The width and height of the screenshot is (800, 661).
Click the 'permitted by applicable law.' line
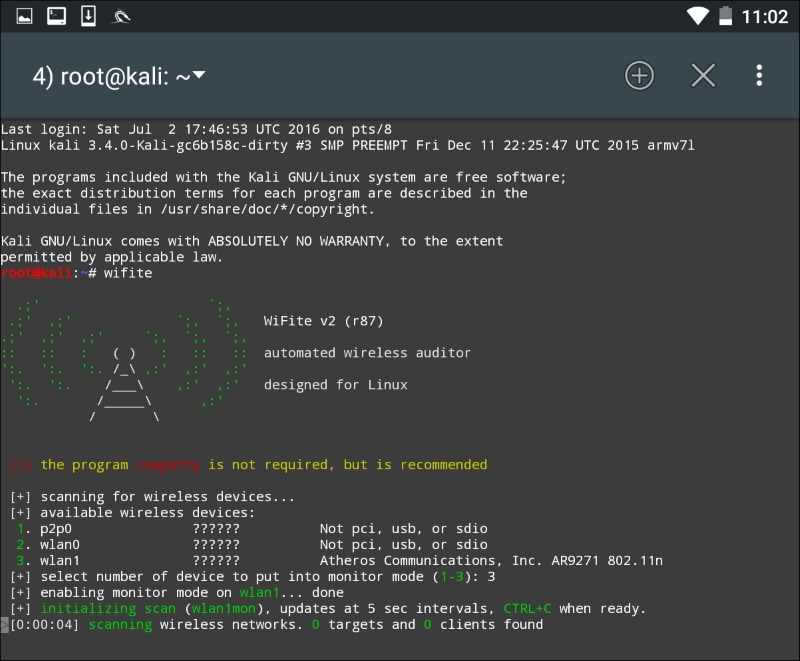[112, 257]
